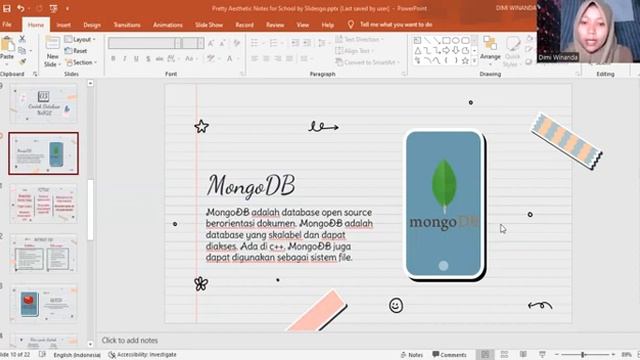Select the rectangle shape in Shapes gallery
Image resolution: width=640 pixels, height=360 pixels.
[x=446, y=40]
